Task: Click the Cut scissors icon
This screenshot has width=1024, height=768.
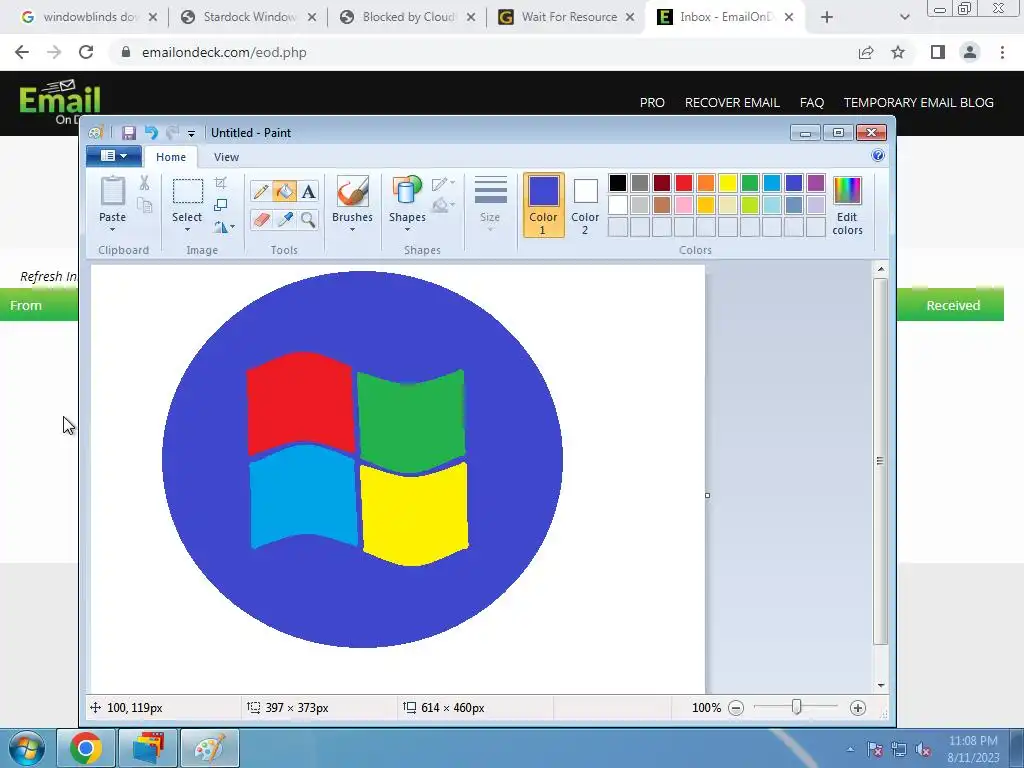Action: point(144,184)
